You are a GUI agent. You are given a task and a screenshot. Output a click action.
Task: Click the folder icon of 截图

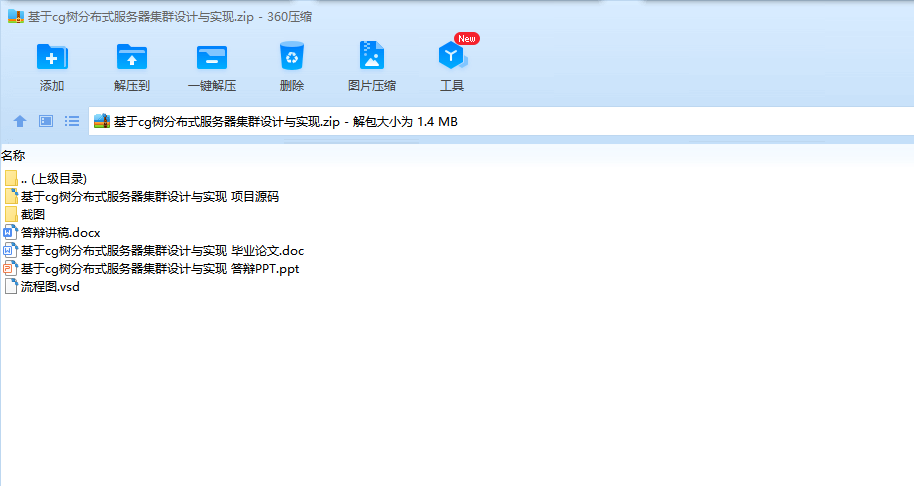11,214
